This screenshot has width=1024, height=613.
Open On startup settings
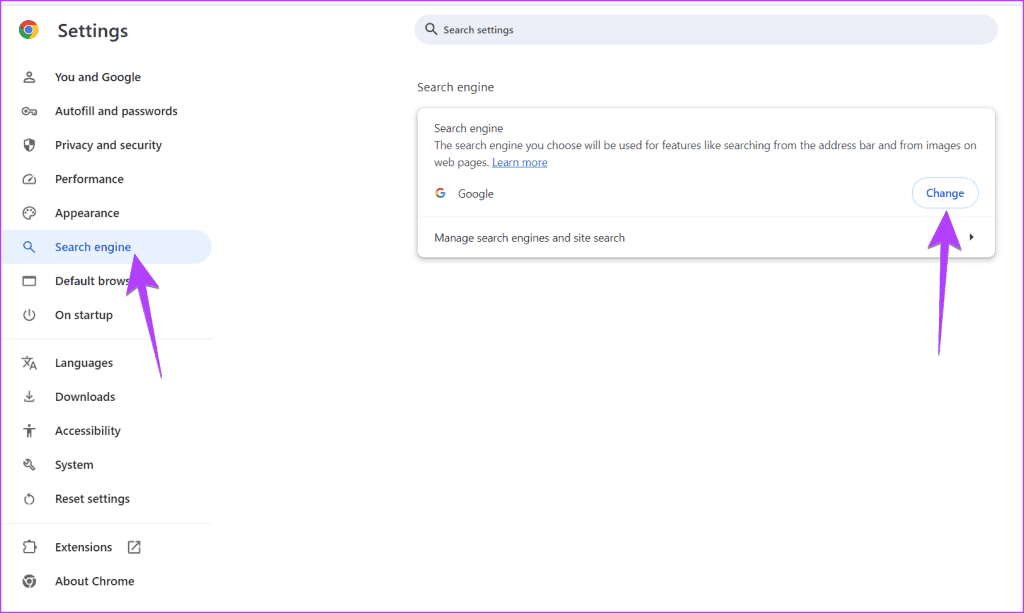click(x=84, y=315)
